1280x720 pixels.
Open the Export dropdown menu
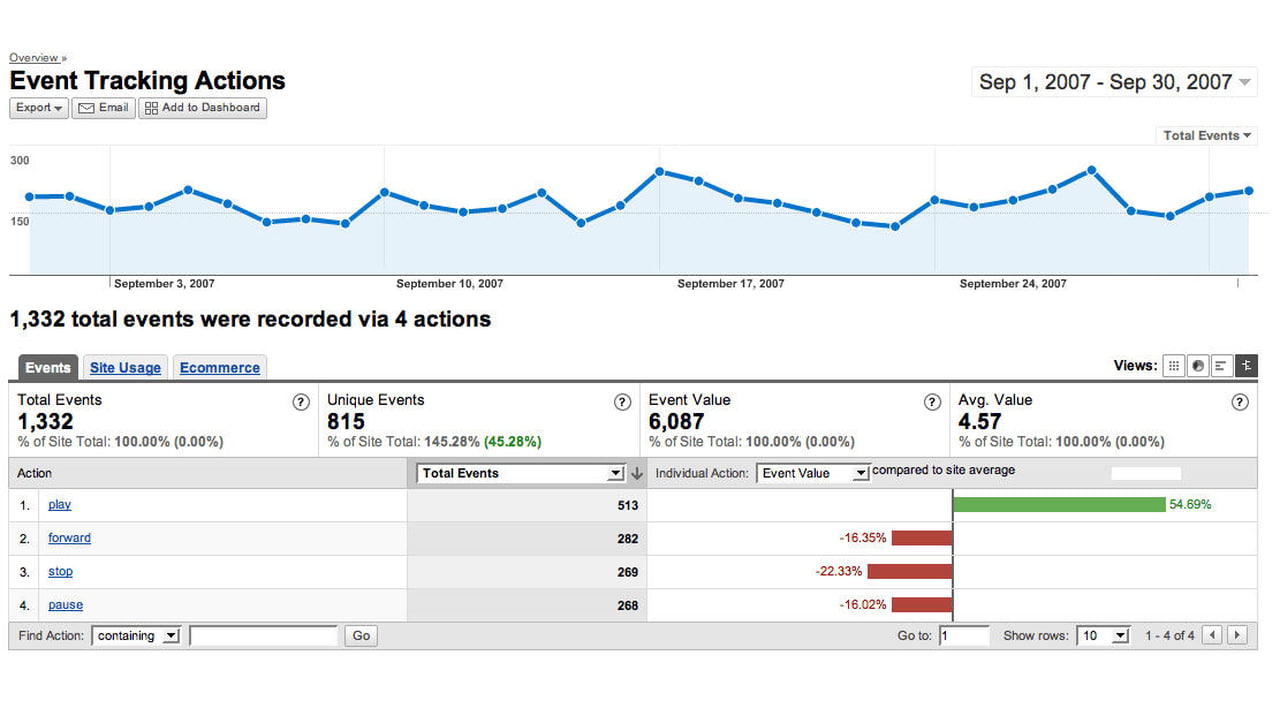tap(39, 108)
